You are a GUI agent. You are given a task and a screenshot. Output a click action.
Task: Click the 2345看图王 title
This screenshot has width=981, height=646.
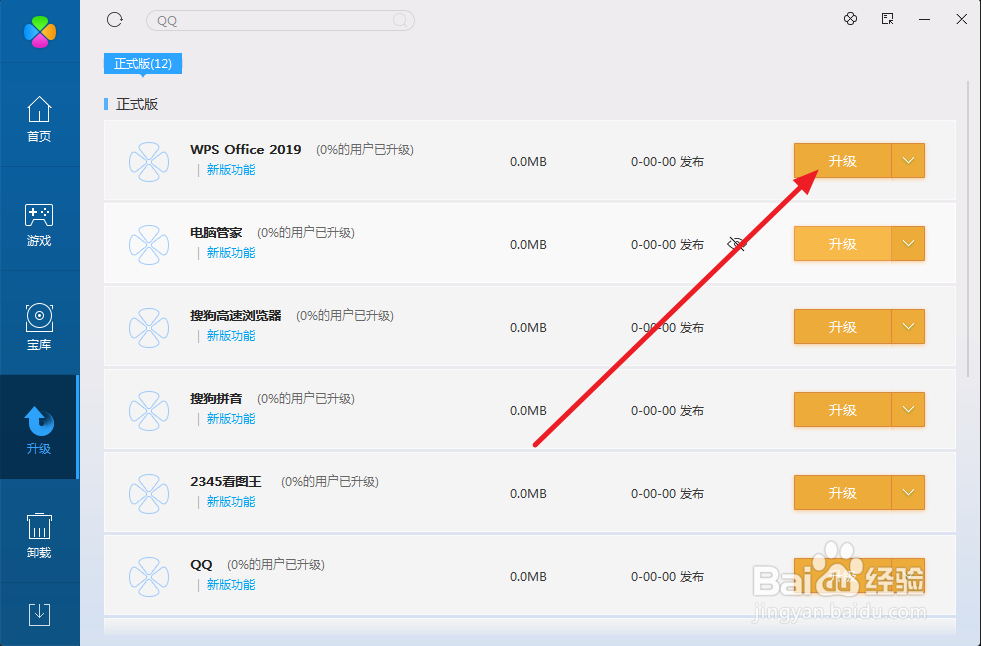coord(226,482)
